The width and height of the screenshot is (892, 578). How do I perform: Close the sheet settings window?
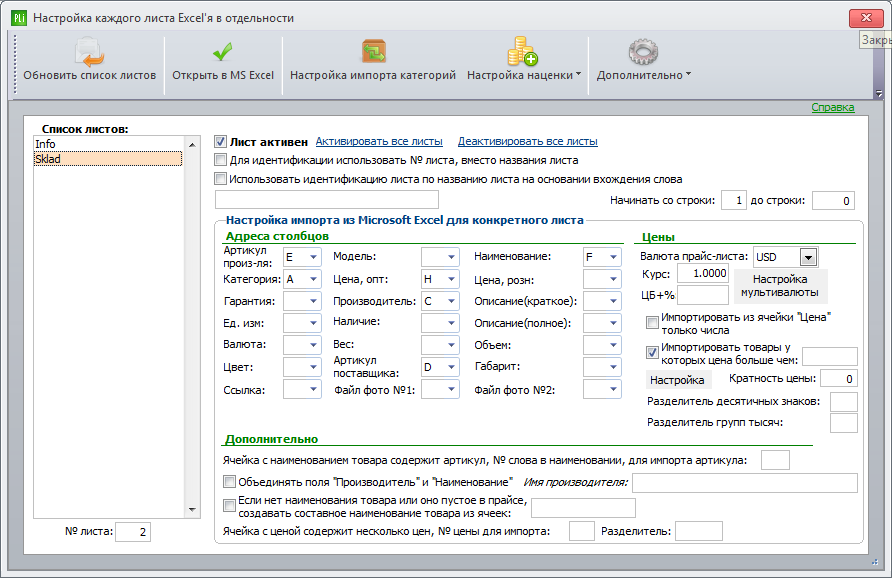pos(866,18)
